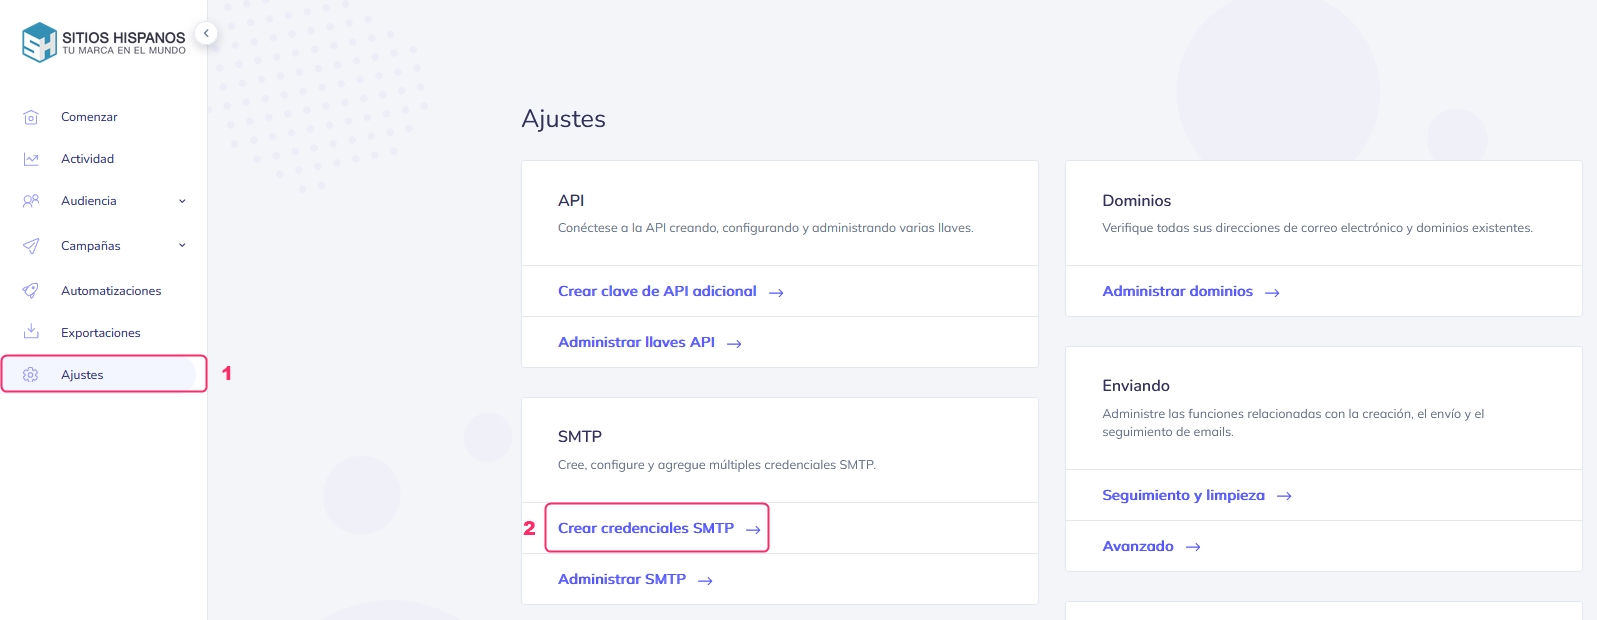
Task: Click the Administrar dominios link
Action: point(1177,291)
